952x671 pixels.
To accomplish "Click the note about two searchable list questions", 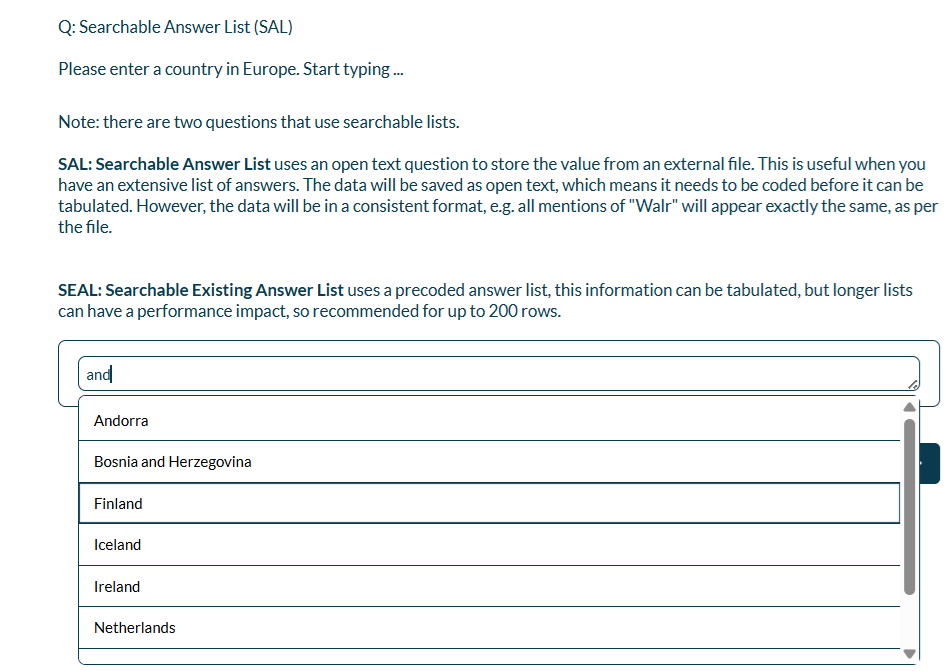I will (x=259, y=122).
